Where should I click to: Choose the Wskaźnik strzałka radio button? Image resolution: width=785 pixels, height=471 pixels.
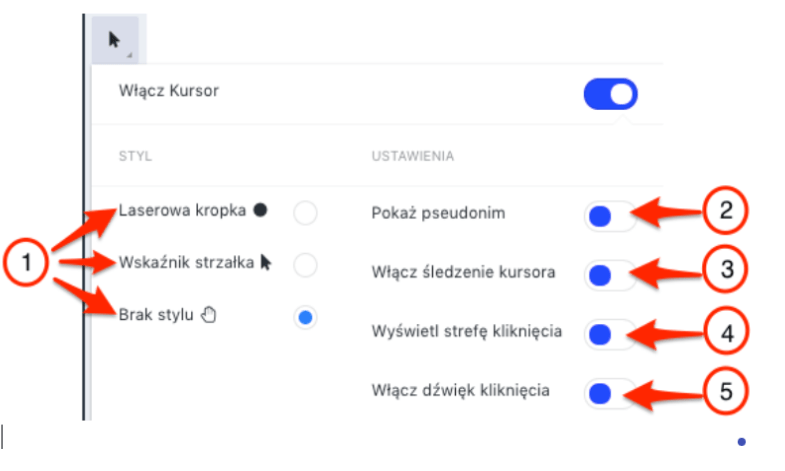[306, 264]
